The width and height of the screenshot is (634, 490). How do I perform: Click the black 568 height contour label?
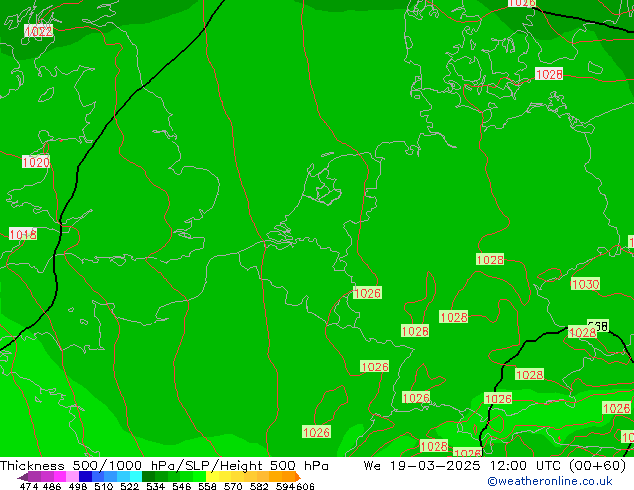click(598, 325)
